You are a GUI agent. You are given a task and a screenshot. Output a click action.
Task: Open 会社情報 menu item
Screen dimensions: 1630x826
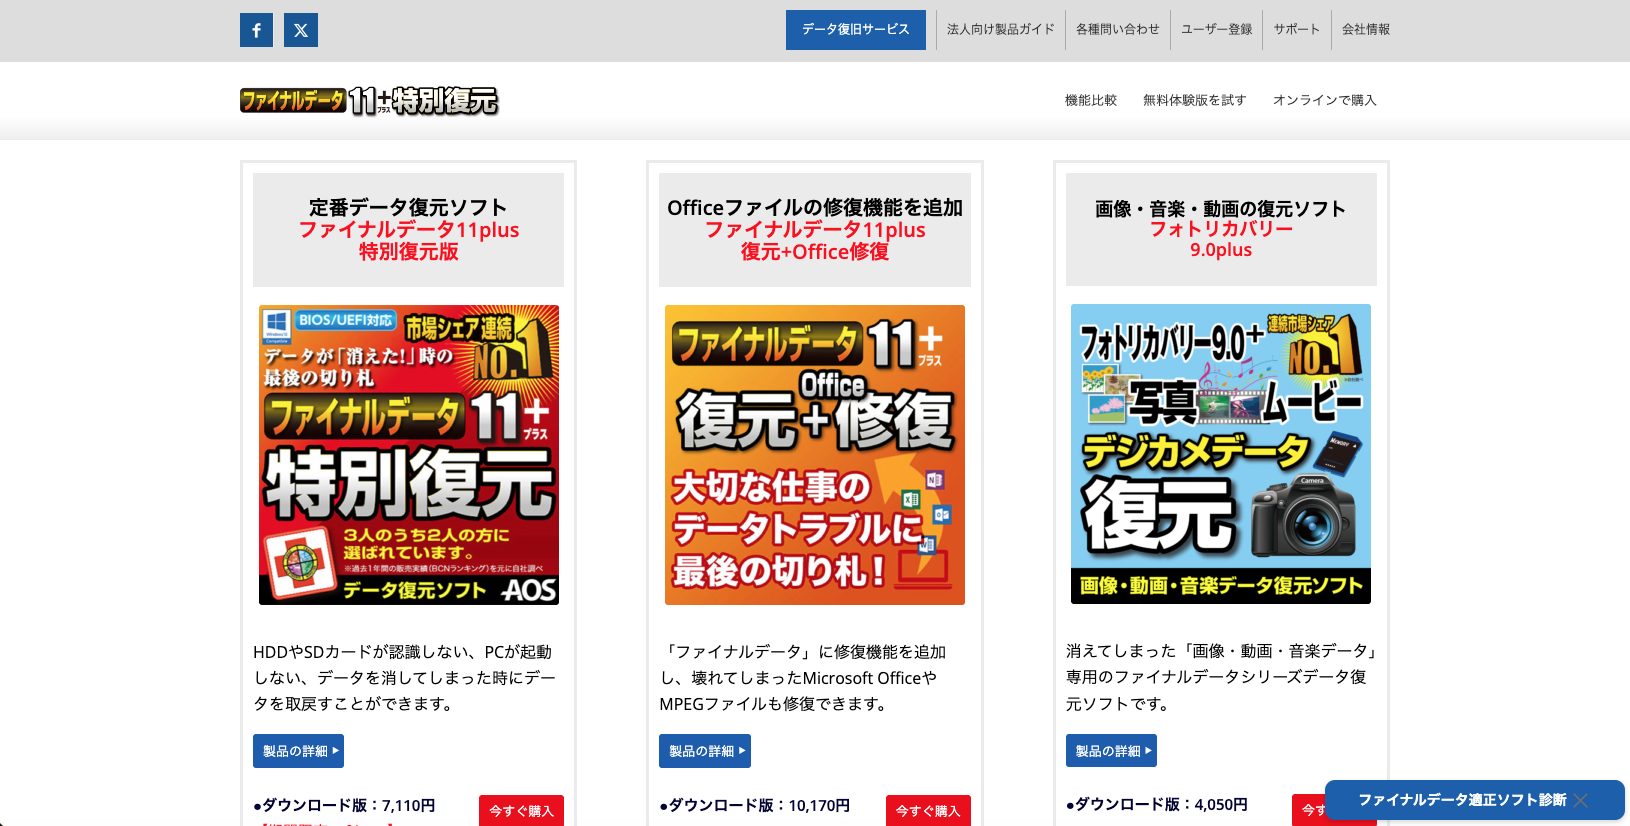pyautogui.click(x=1366, y=30)
